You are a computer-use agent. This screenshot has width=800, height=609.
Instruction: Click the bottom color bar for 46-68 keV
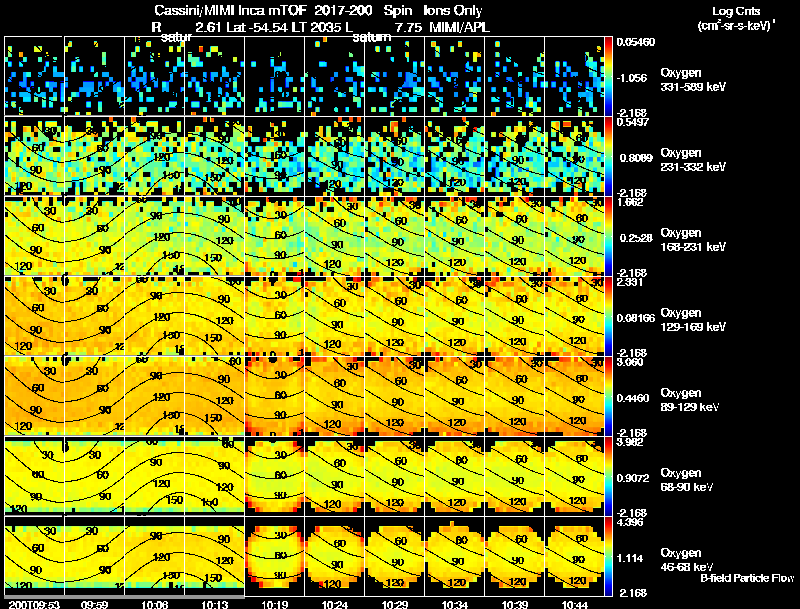608,556
